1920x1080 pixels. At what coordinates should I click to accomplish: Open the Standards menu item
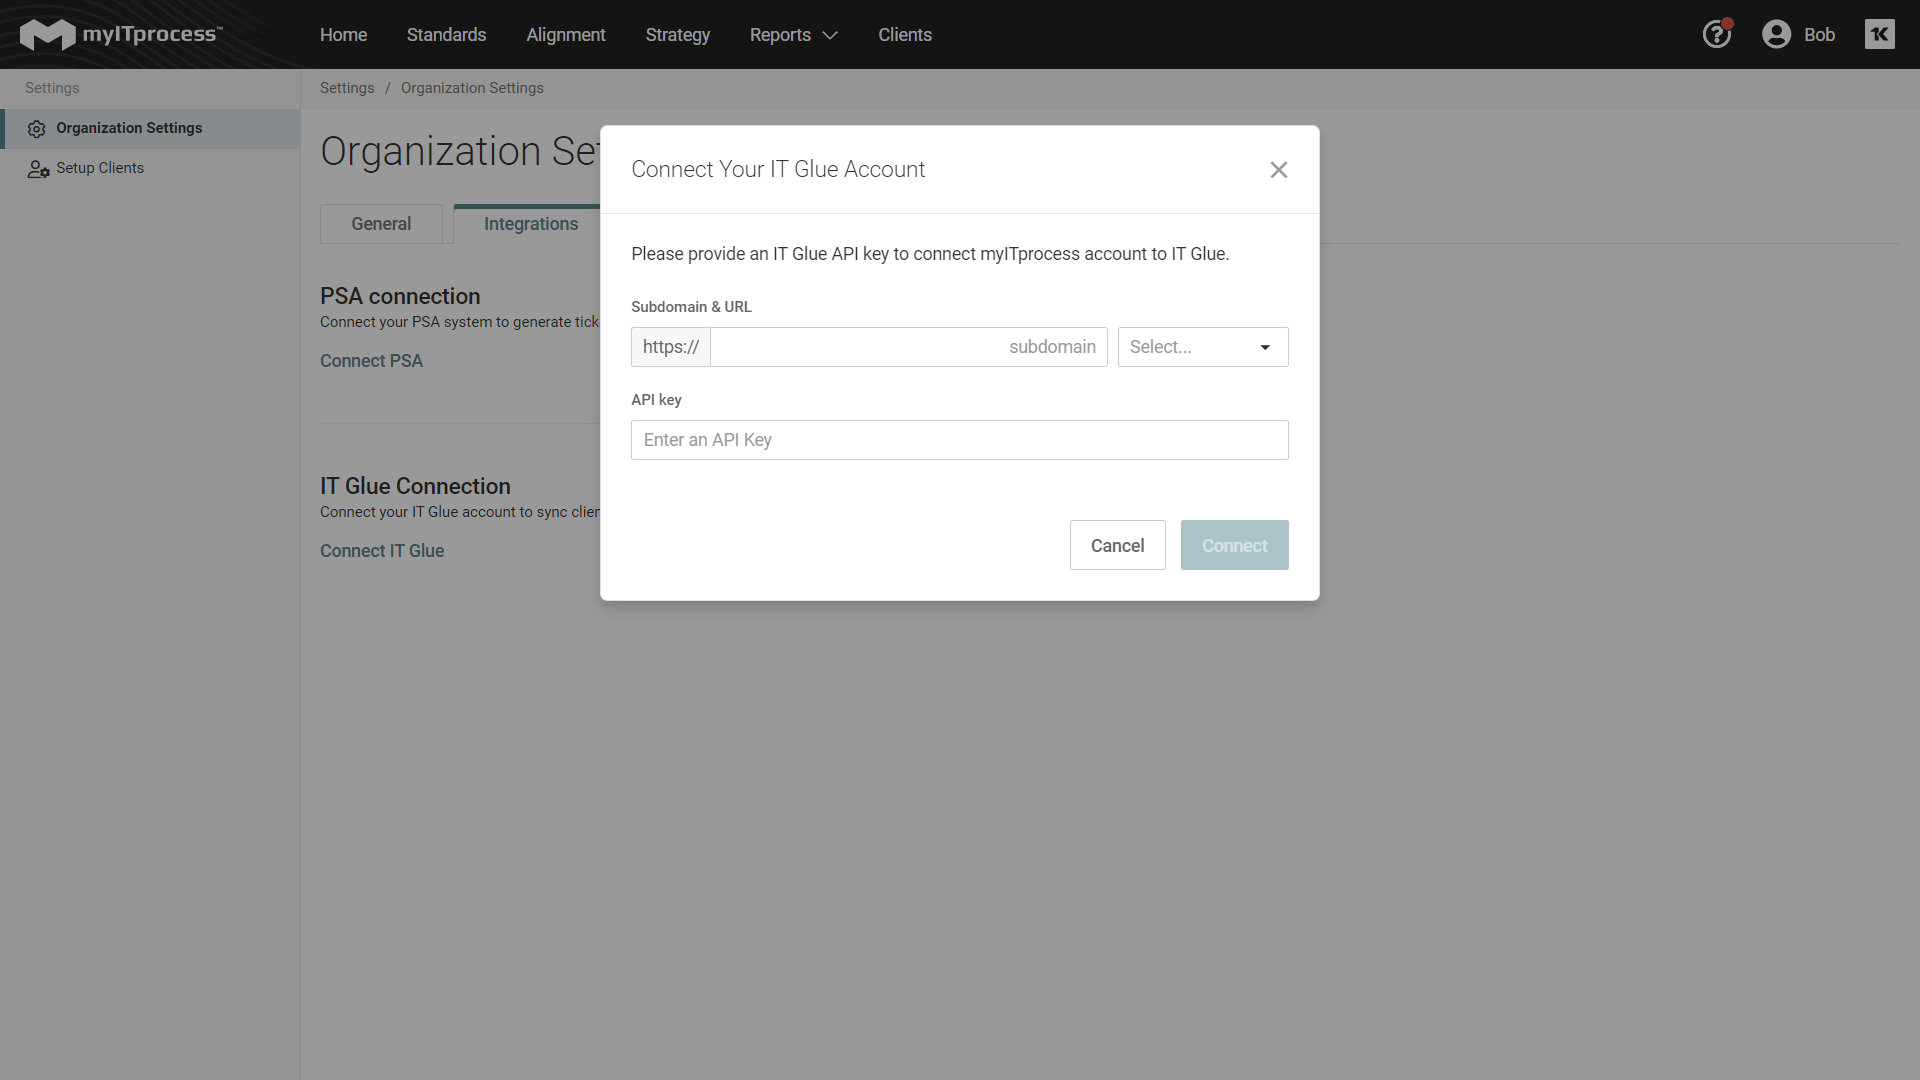click(446, 35)
